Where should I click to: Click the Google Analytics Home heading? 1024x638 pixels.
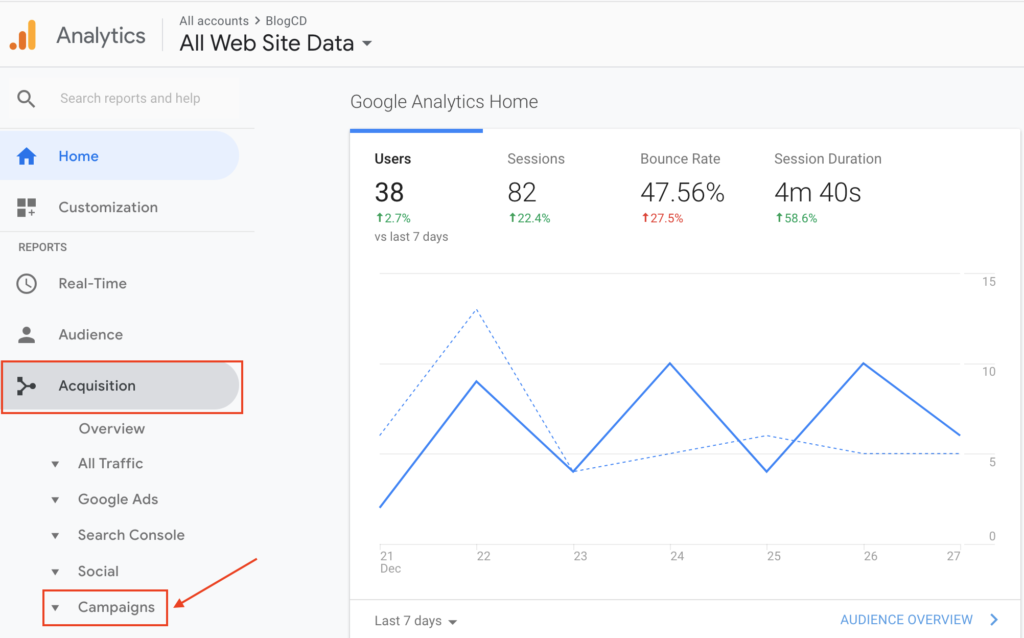(x=444, y=102)
